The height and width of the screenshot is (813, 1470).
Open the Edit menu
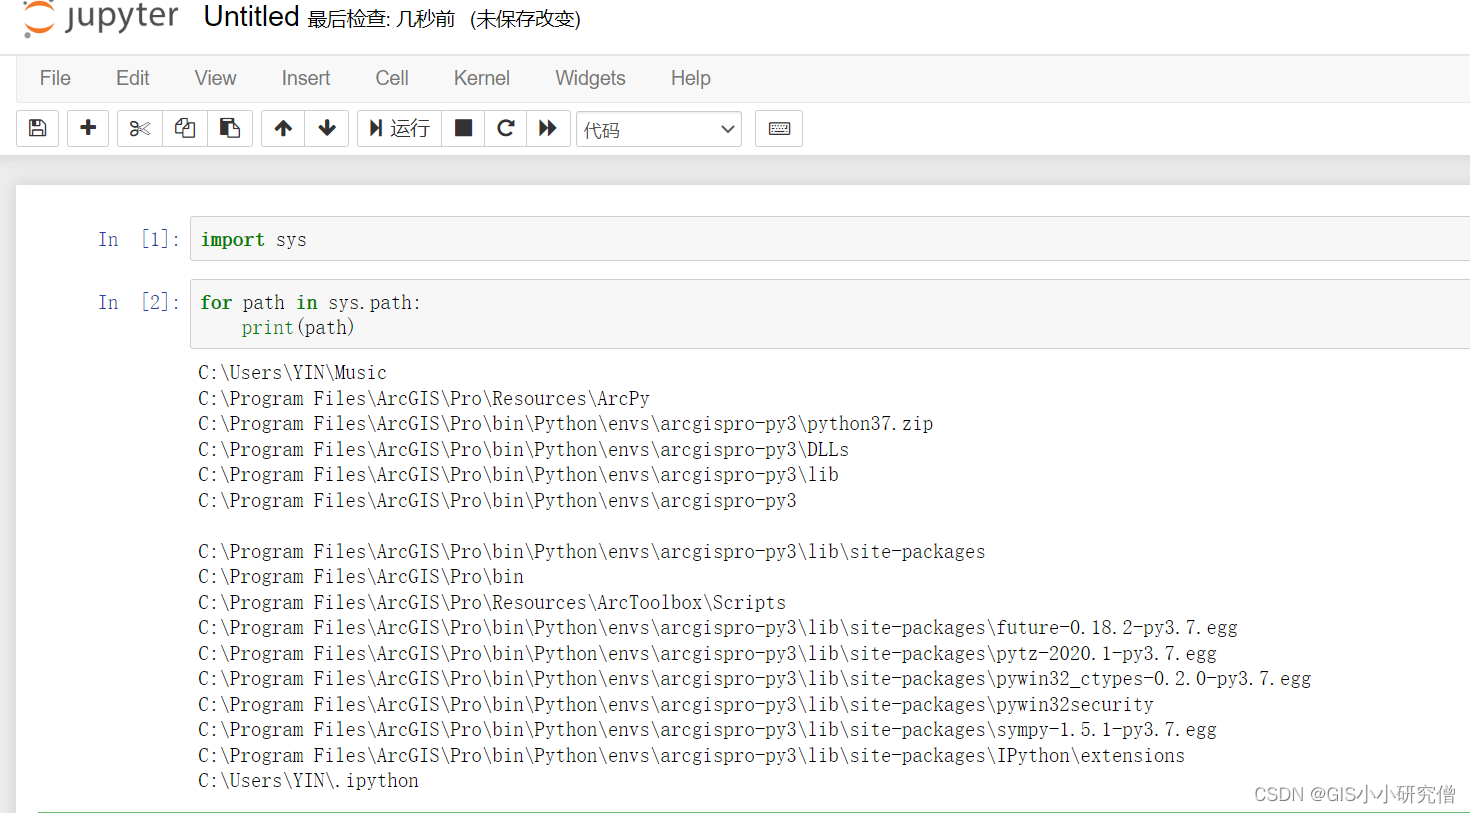(x=132, y=78)
